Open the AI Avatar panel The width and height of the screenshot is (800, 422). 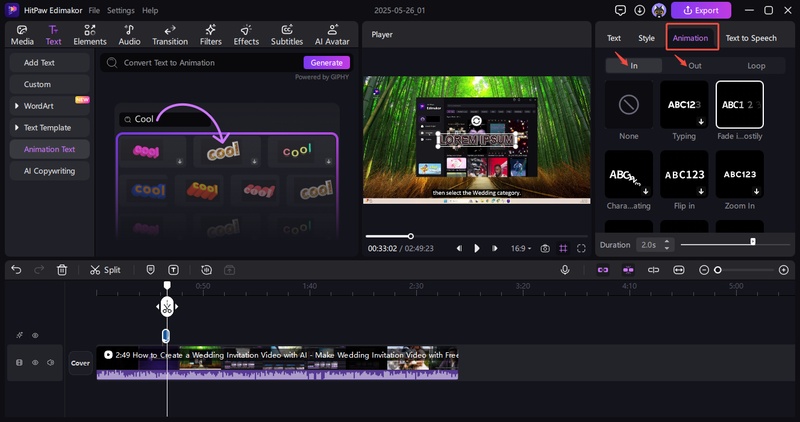(332, 35)
